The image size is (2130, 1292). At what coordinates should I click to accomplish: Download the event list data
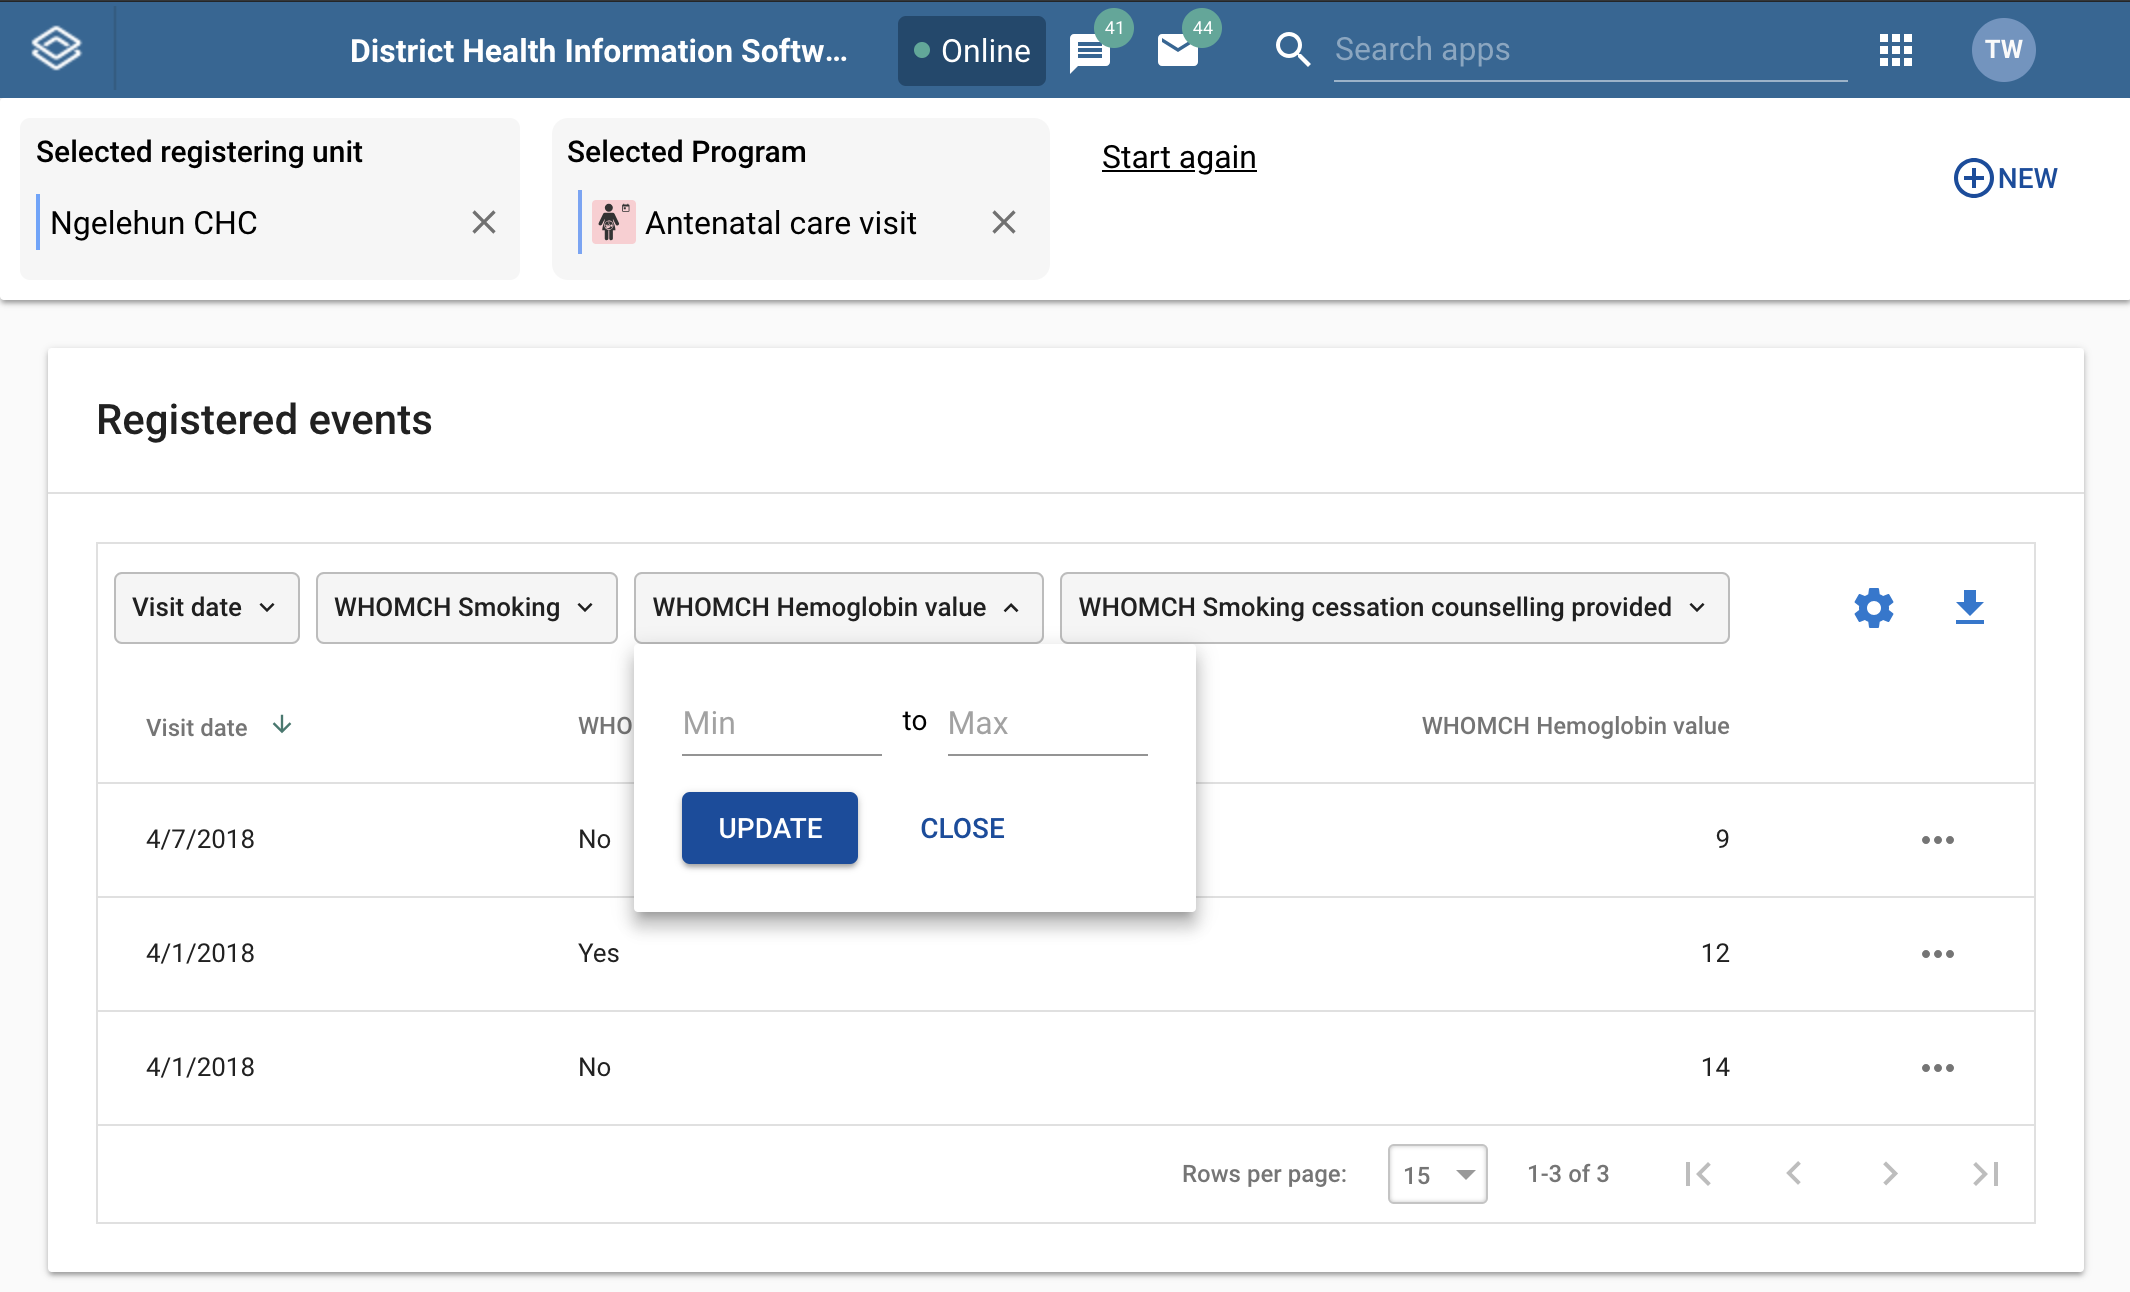[x=1969, y=607]
